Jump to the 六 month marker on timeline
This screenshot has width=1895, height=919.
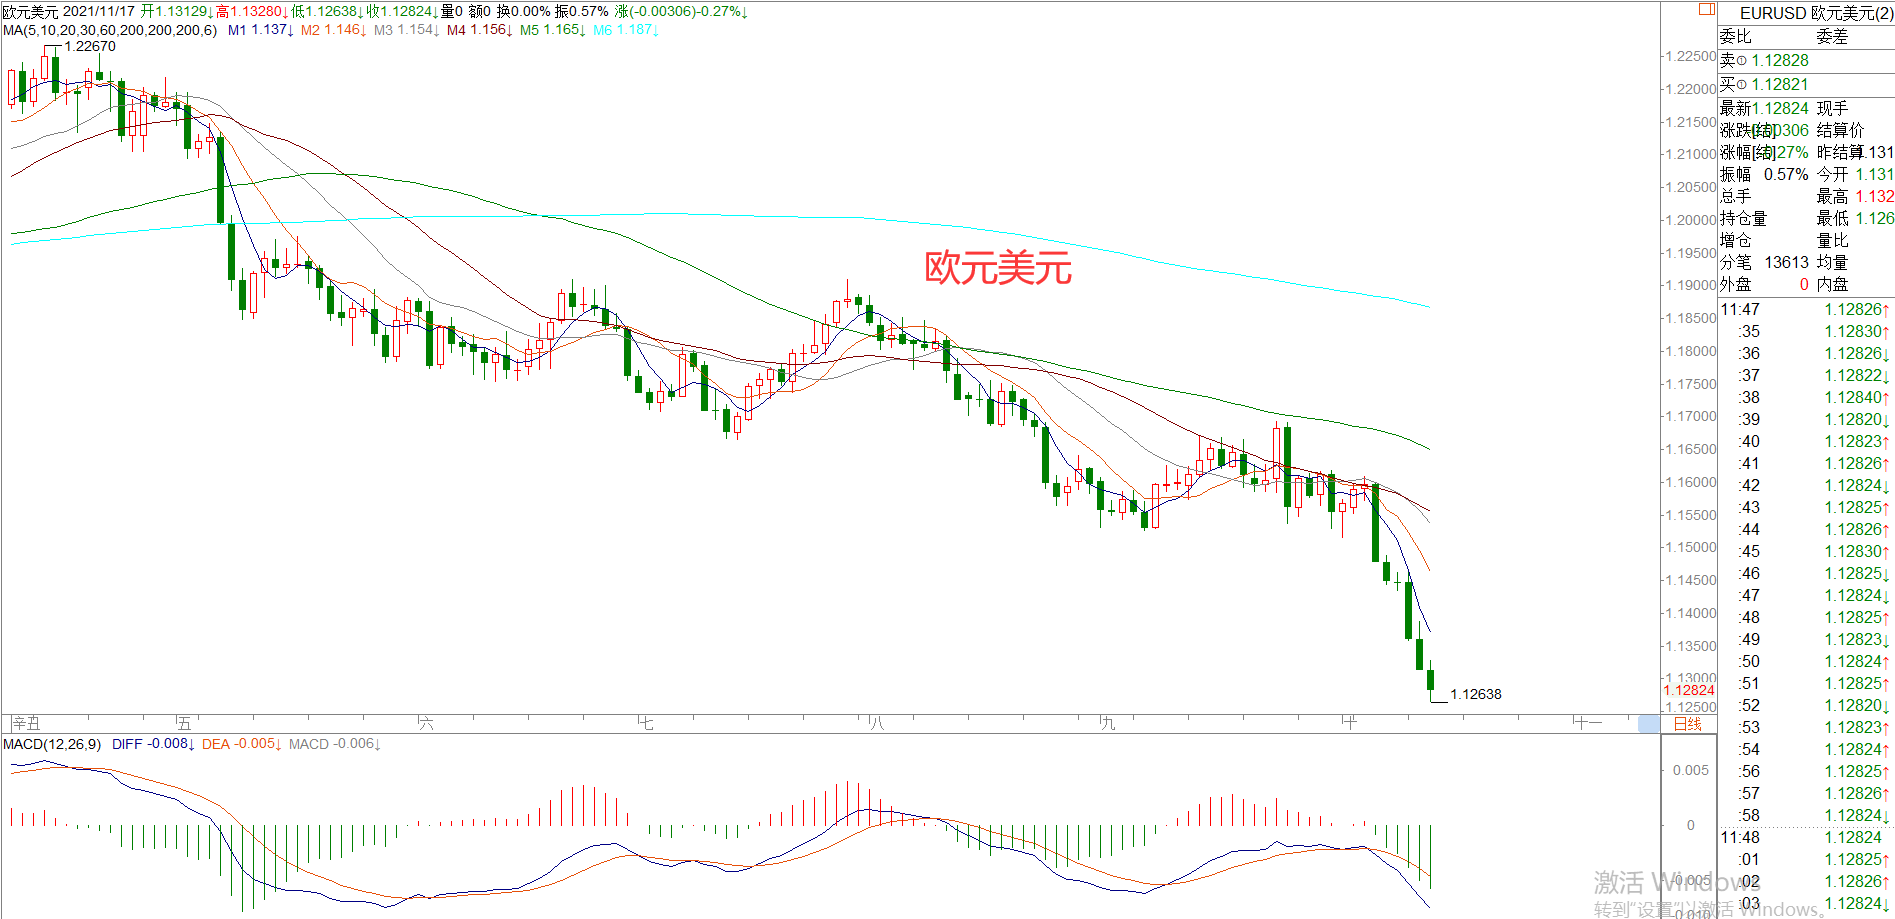pyautogui.click(x=426, y=723)
